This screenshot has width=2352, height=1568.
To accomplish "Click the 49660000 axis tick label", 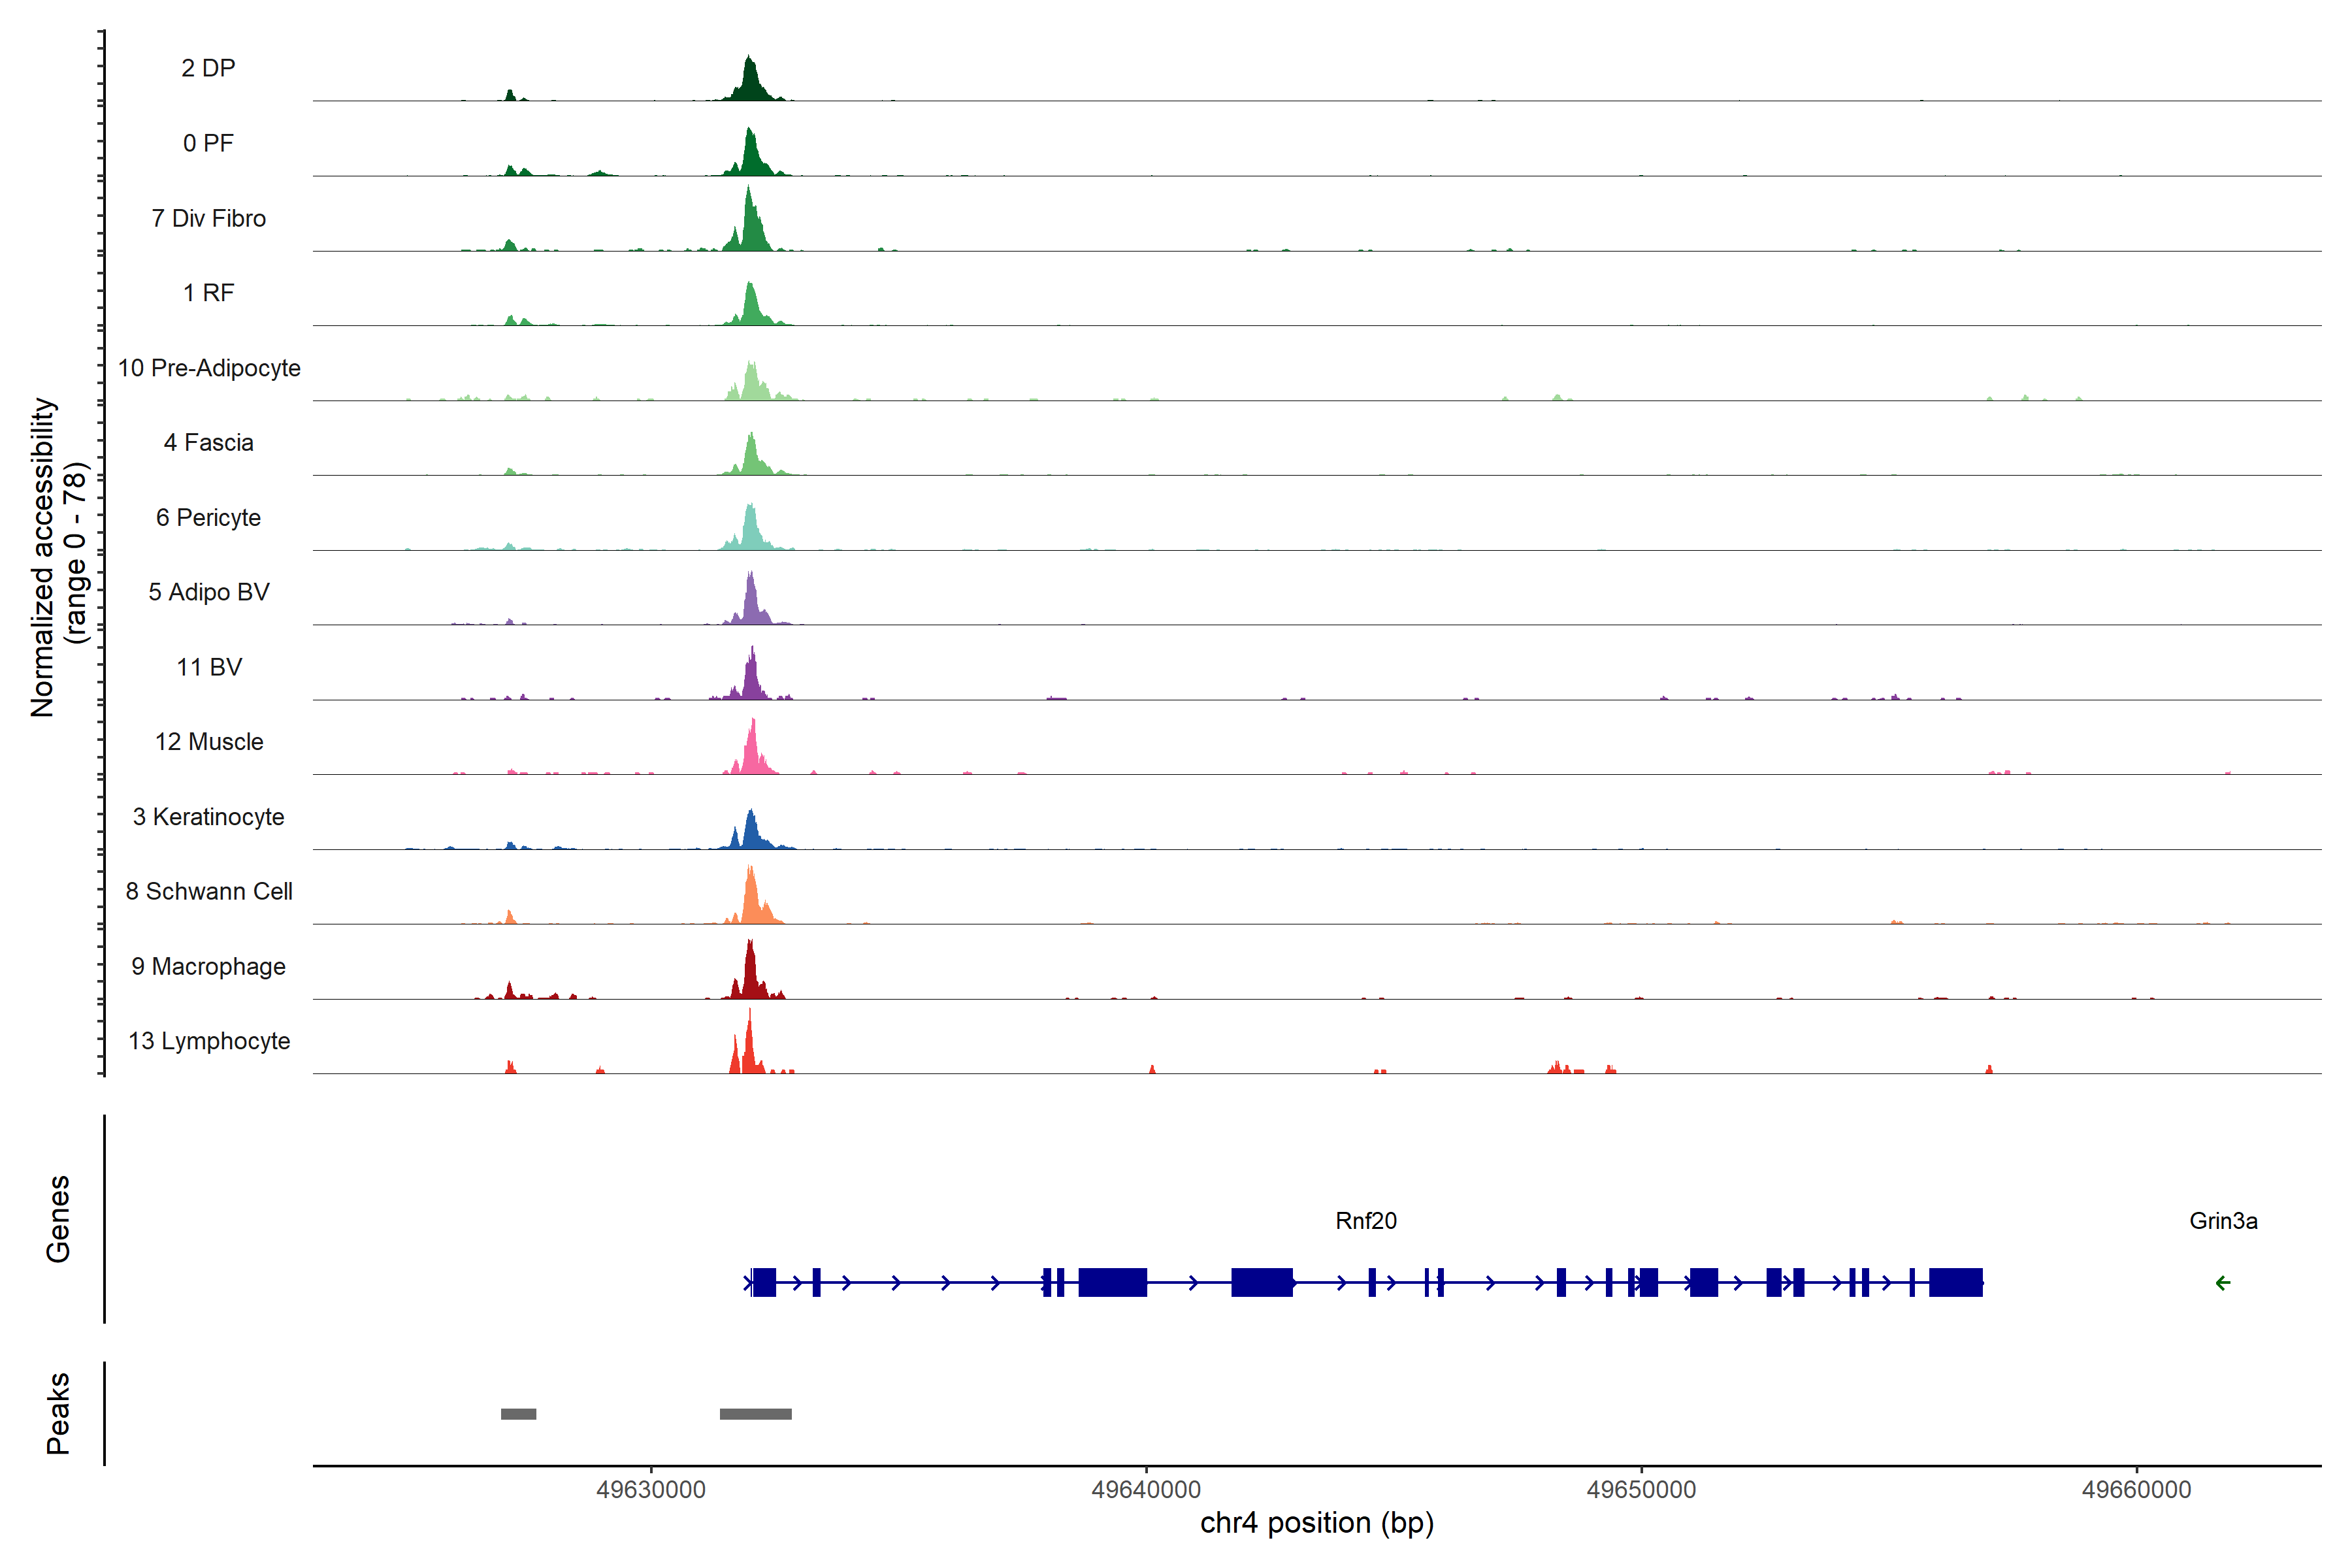I will tap(2136, 1490).
